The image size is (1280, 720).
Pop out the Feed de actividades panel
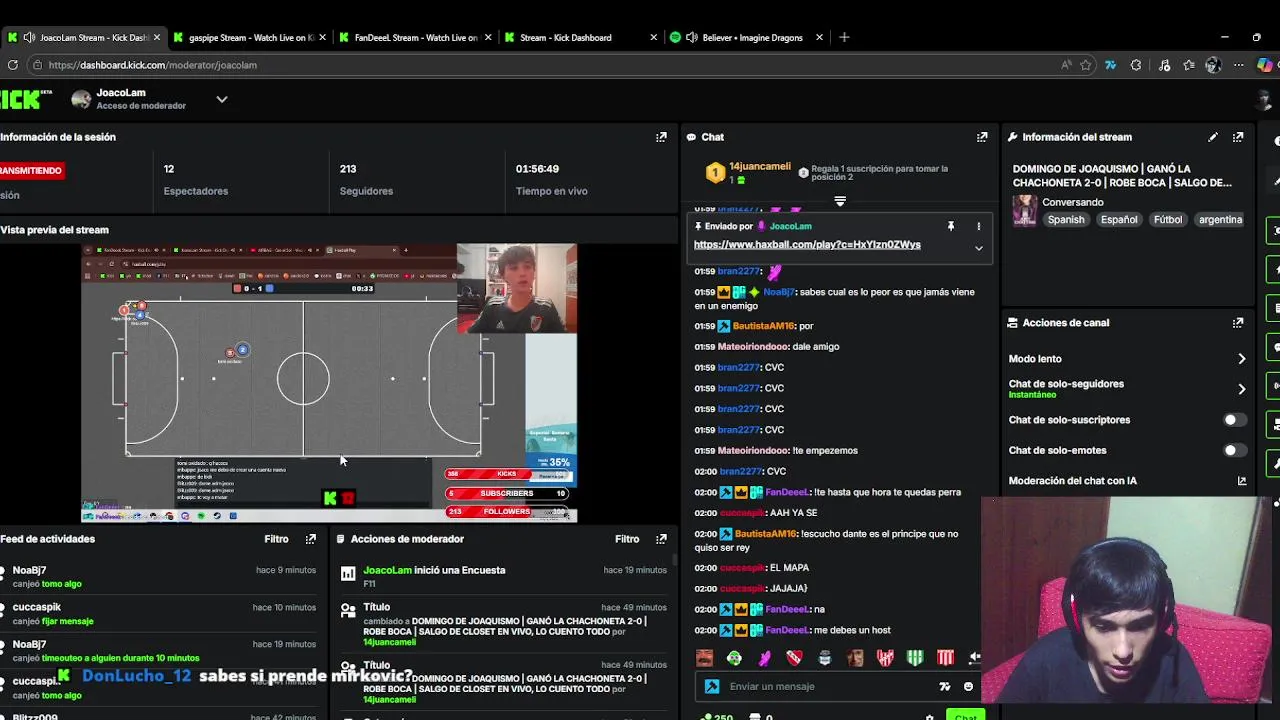coord(311,539)
